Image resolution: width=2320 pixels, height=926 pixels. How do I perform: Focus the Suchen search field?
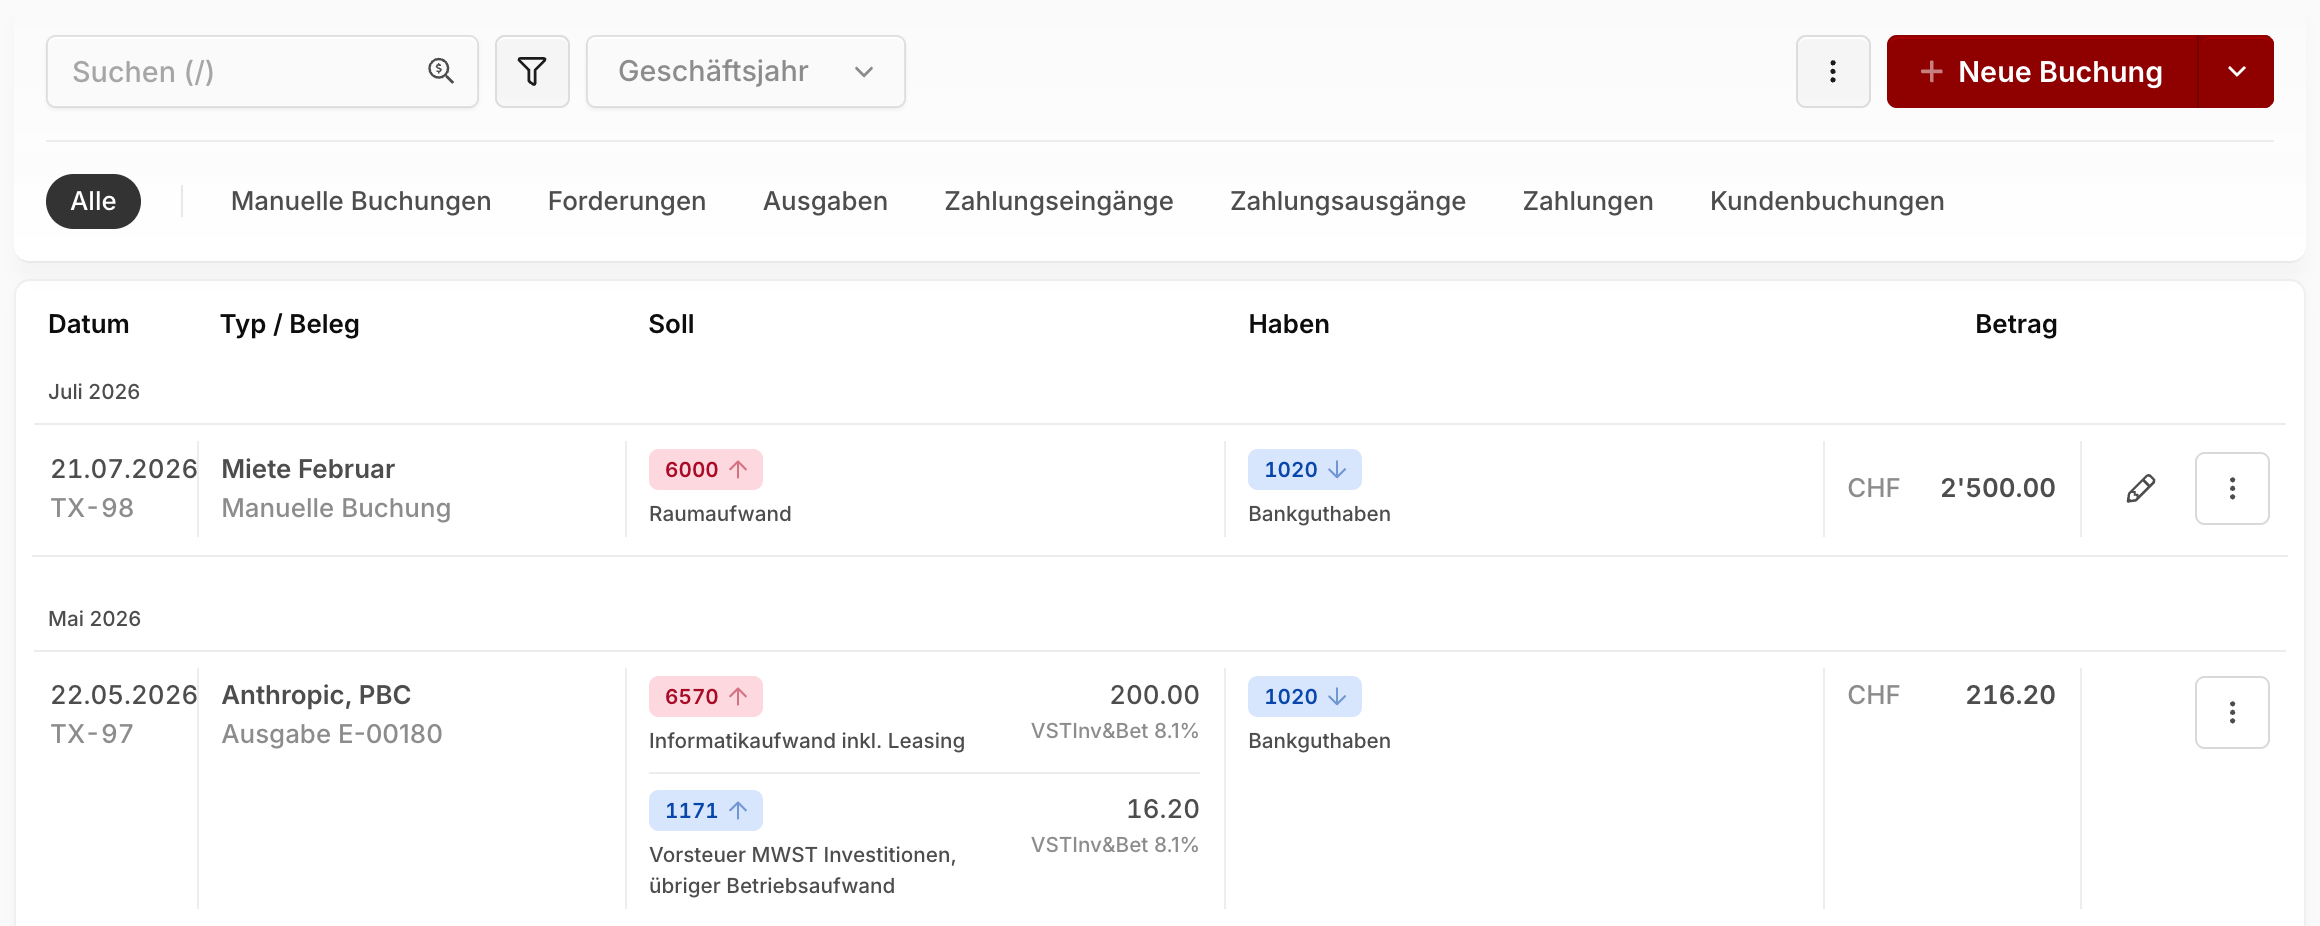point(262,71)
